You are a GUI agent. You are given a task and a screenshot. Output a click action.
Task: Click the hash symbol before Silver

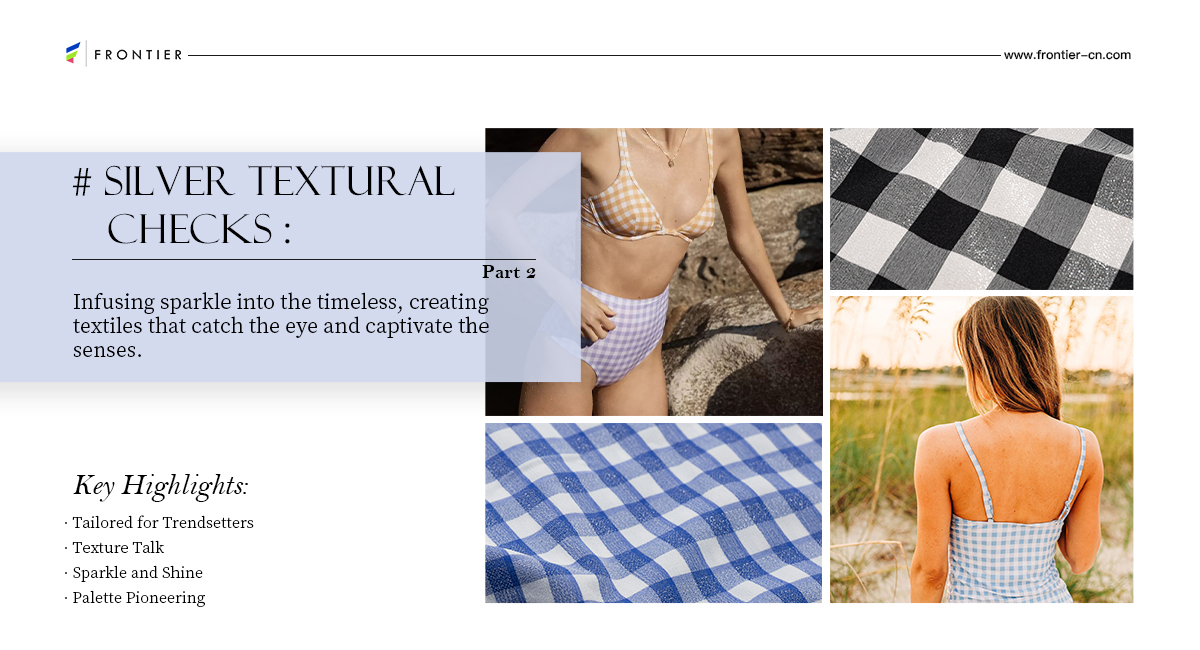coord(83,182)
